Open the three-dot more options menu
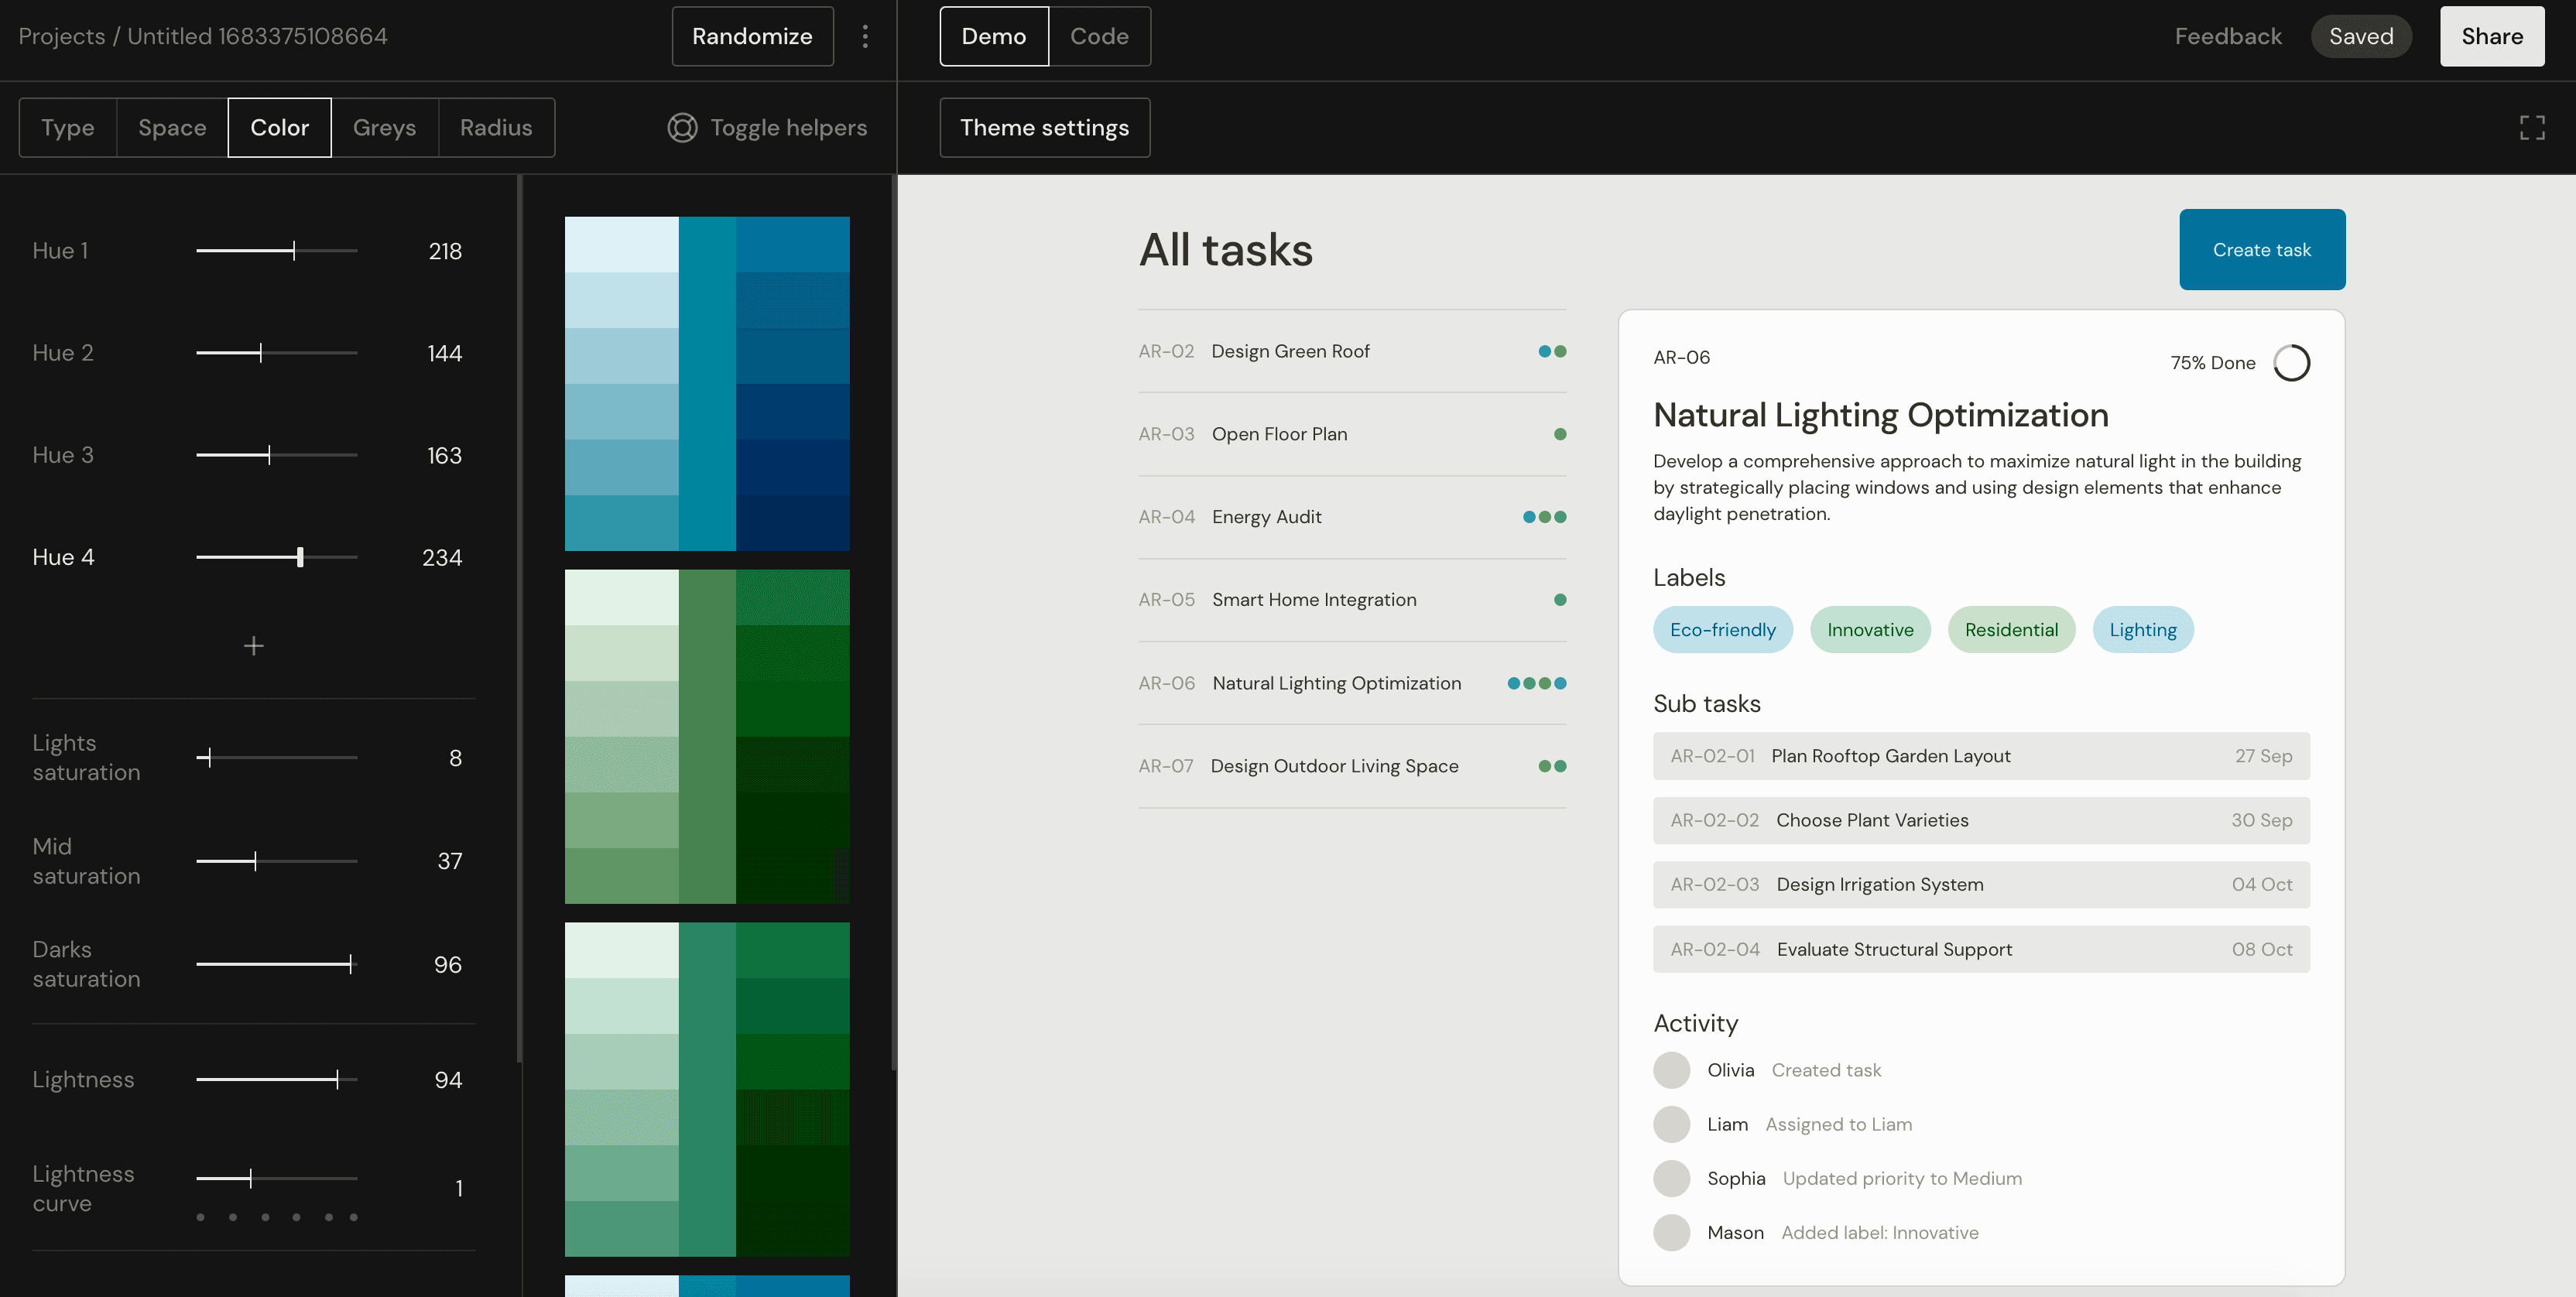This screenshot has width=2576, height=1297. 865,36
